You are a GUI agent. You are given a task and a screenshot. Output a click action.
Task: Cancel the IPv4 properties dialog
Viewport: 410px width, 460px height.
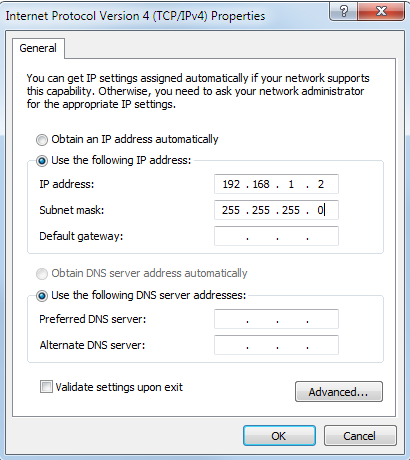pyautogui.click(x=360, y=436)
